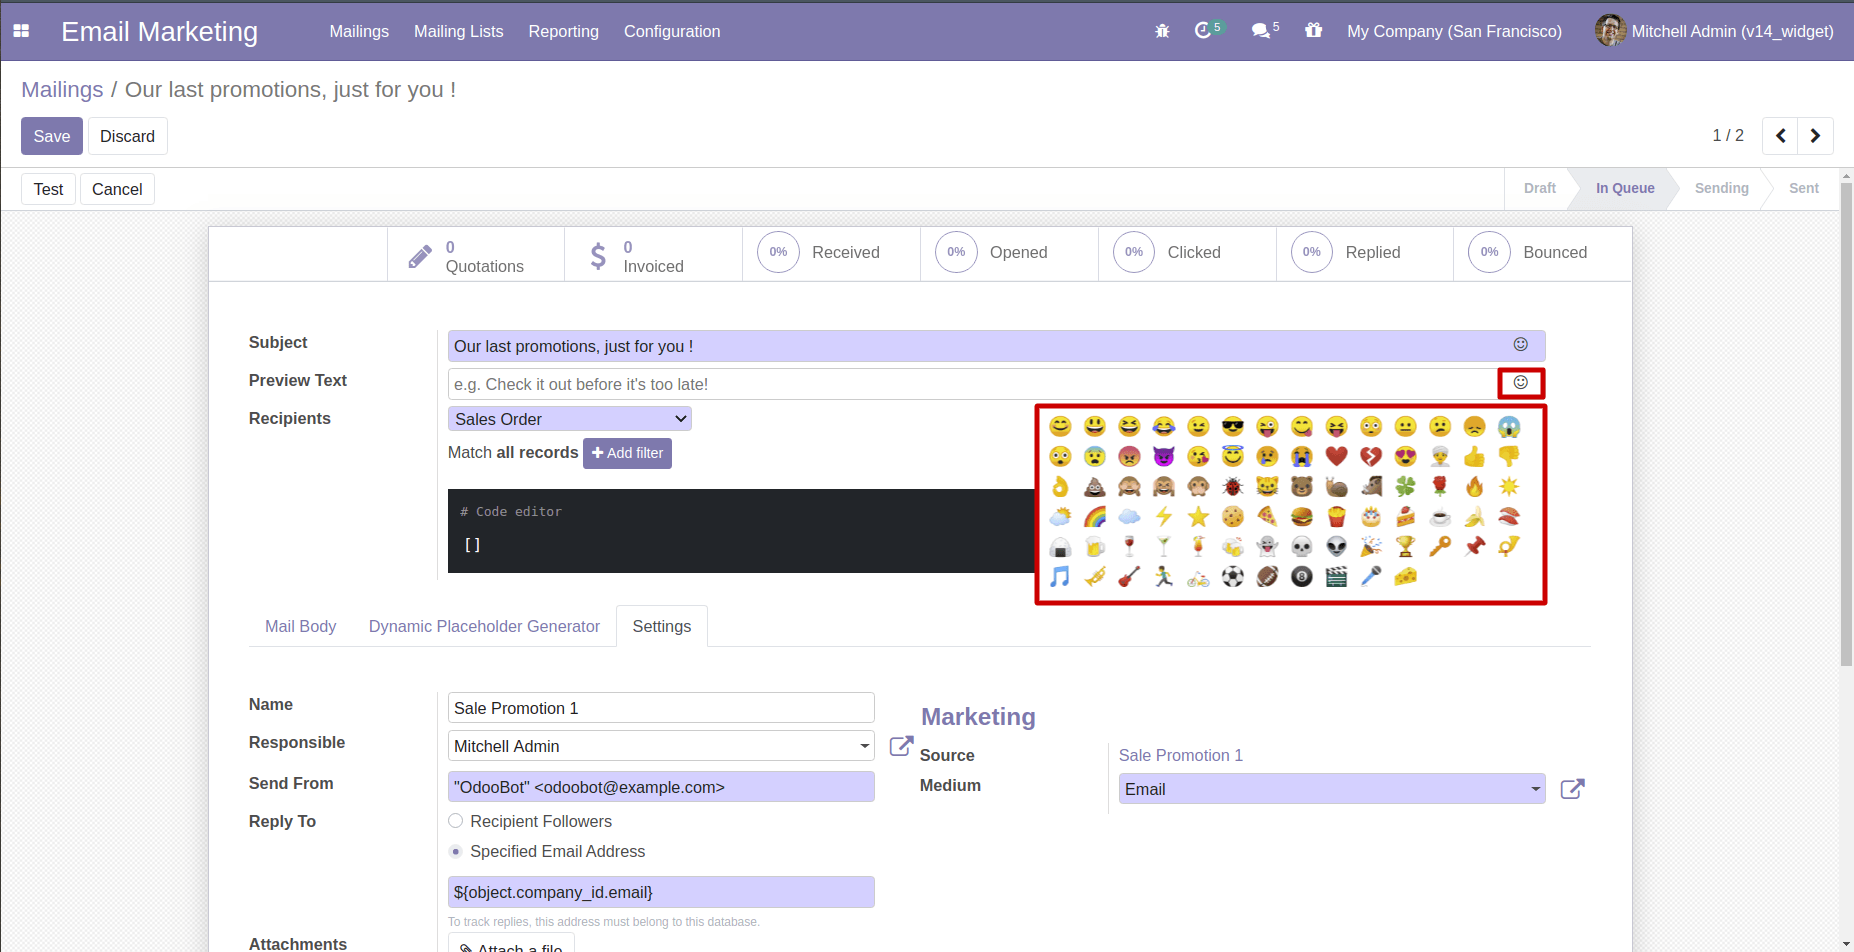Viewport: 1854px width, 952px height.
Task: Insert the red pushpin emoji
Action: [1475, 547]
